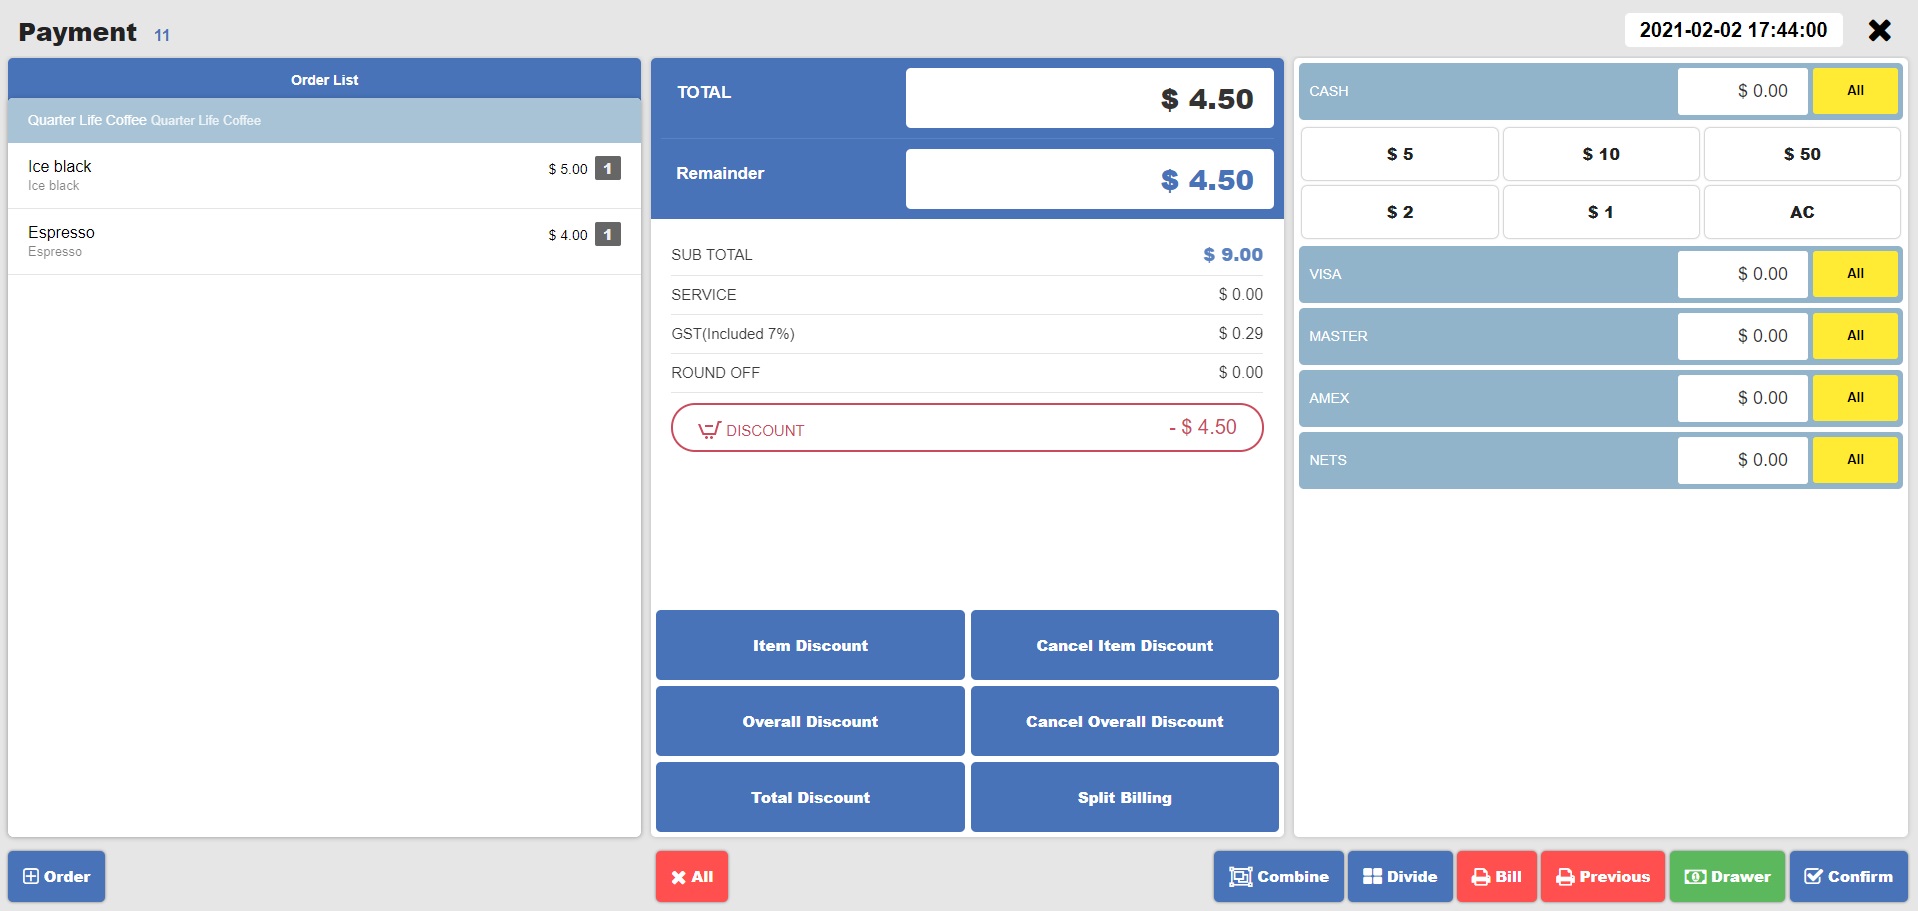Cancel the Overall Discount
Screen dimensions: 1918x911
[1124, 721]
